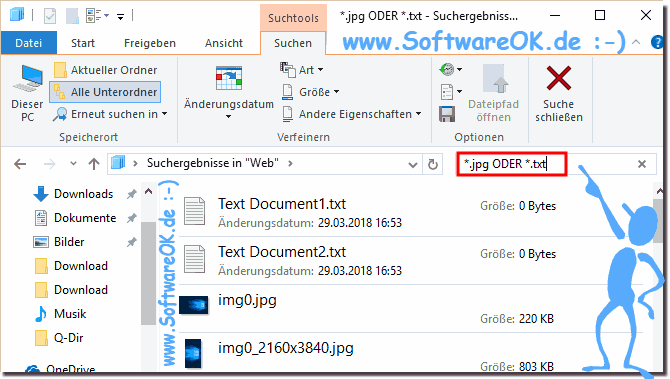The width and height of the screenshot is (670, 379).
Task: Collapse the ribbon with the chevron
Action: (636, 42)
